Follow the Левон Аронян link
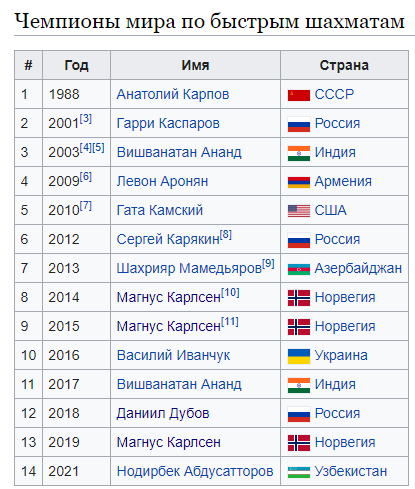Viewport: 415px width, 489px height. click(x=162, y=181)
